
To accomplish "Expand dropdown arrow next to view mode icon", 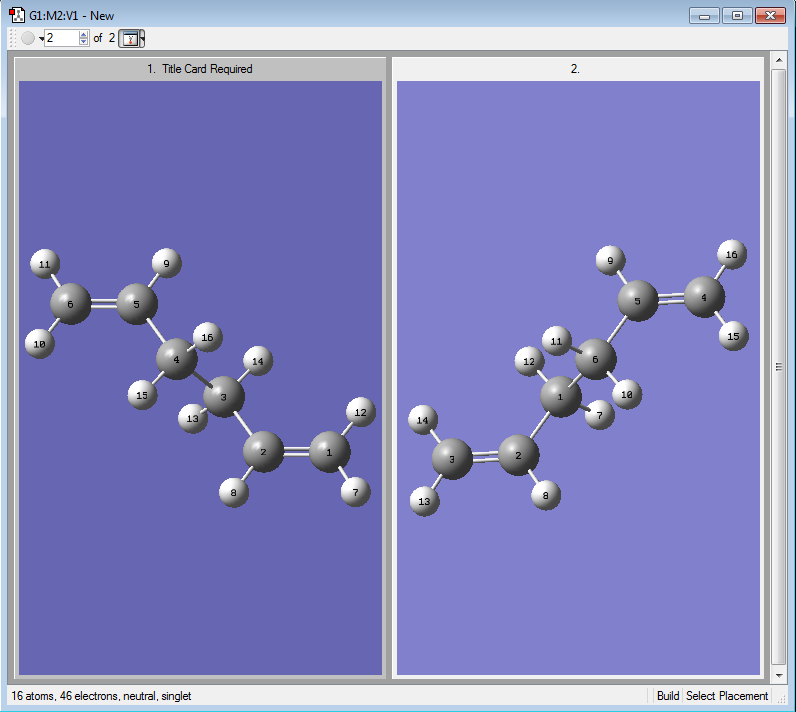I will click(x=143, y=38).
